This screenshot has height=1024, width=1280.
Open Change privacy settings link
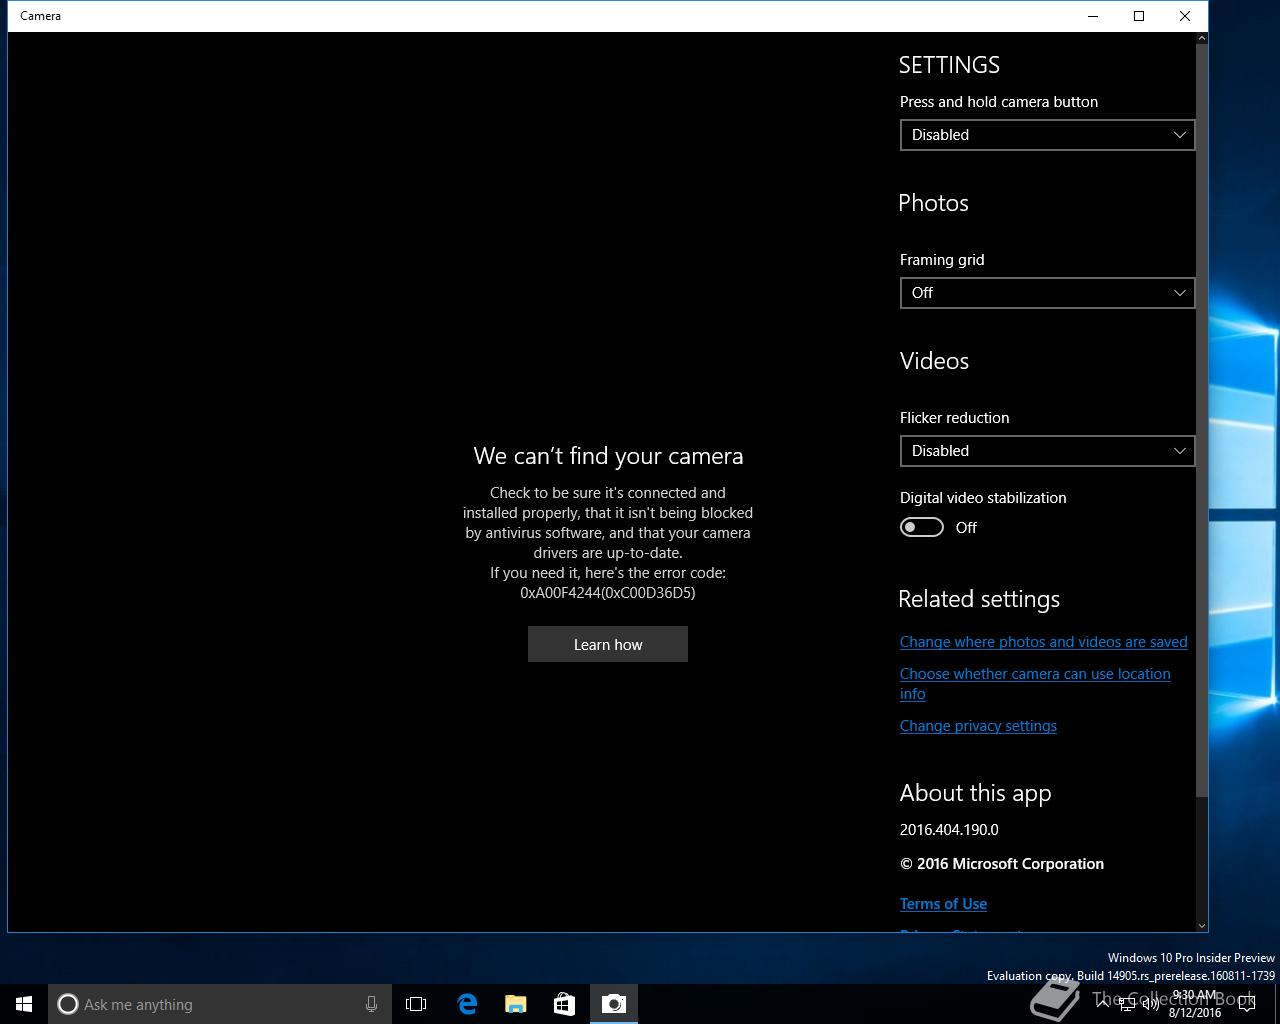[x=978, y=726]
